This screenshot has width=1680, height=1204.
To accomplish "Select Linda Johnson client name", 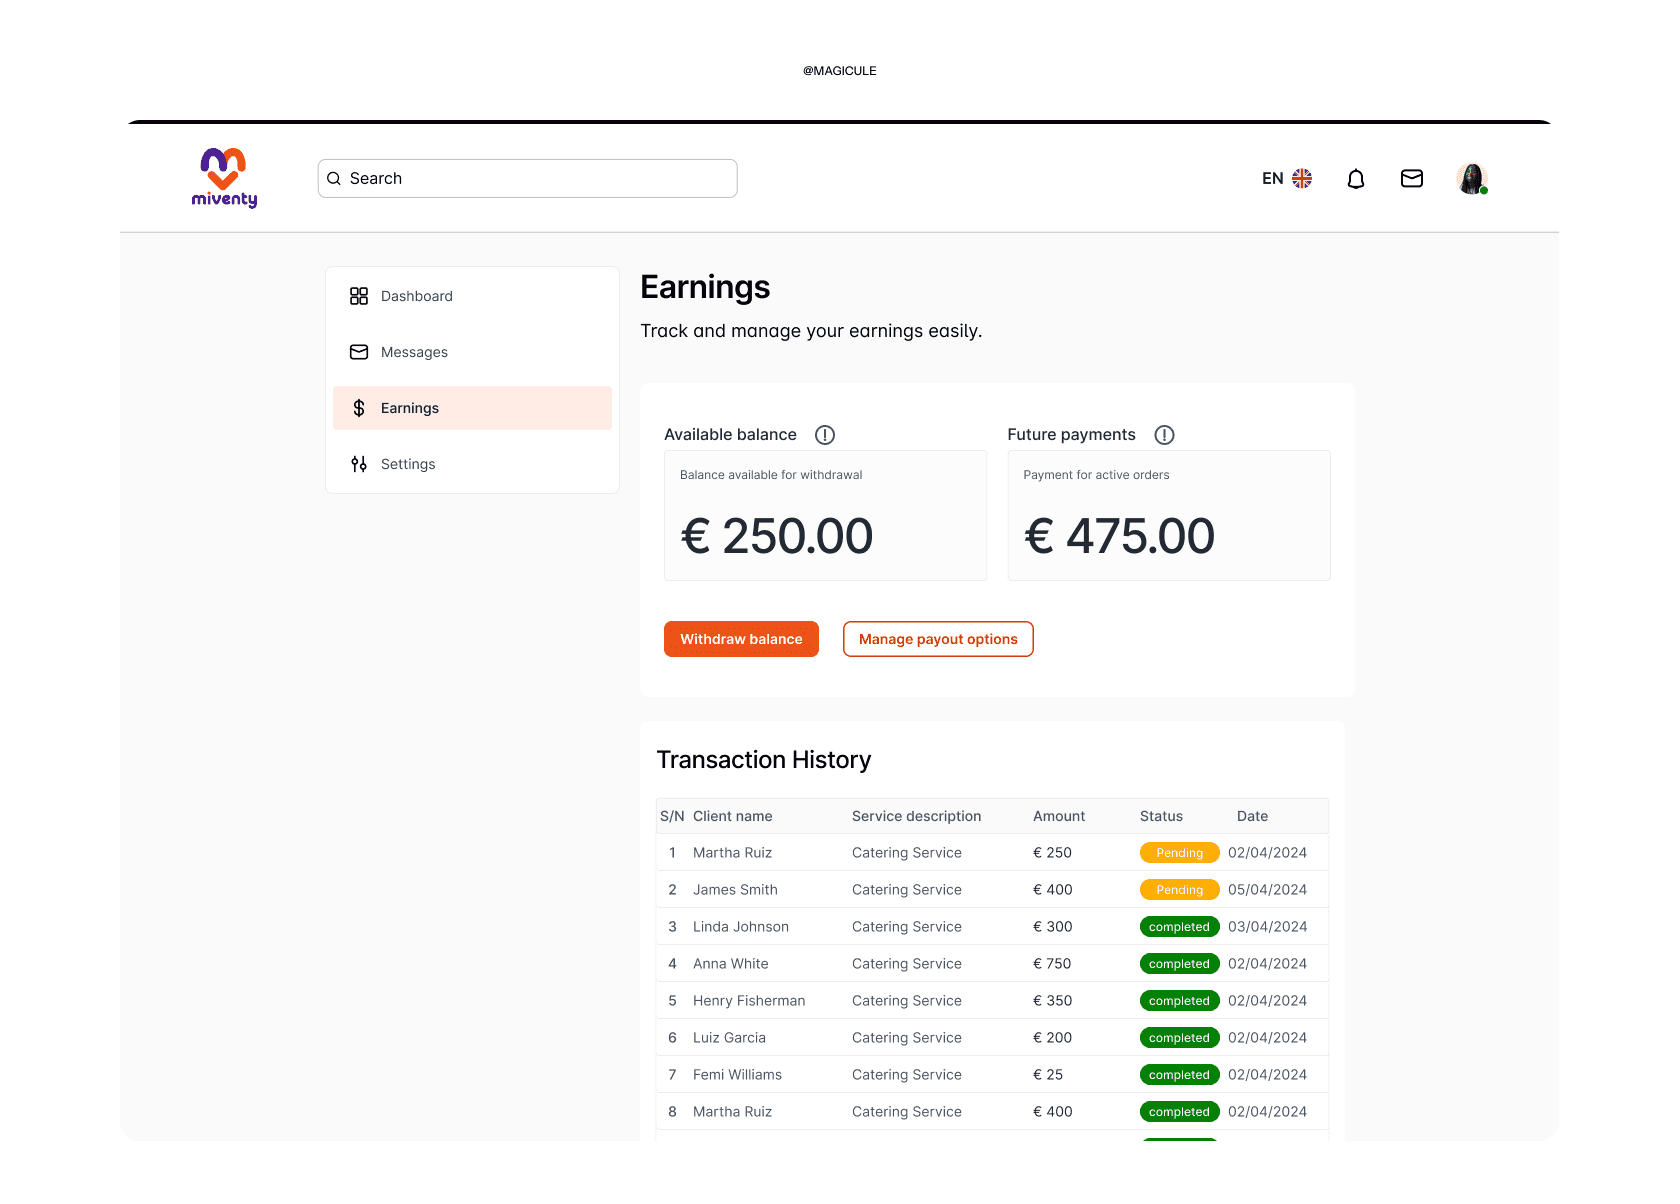I will point(741,927).
